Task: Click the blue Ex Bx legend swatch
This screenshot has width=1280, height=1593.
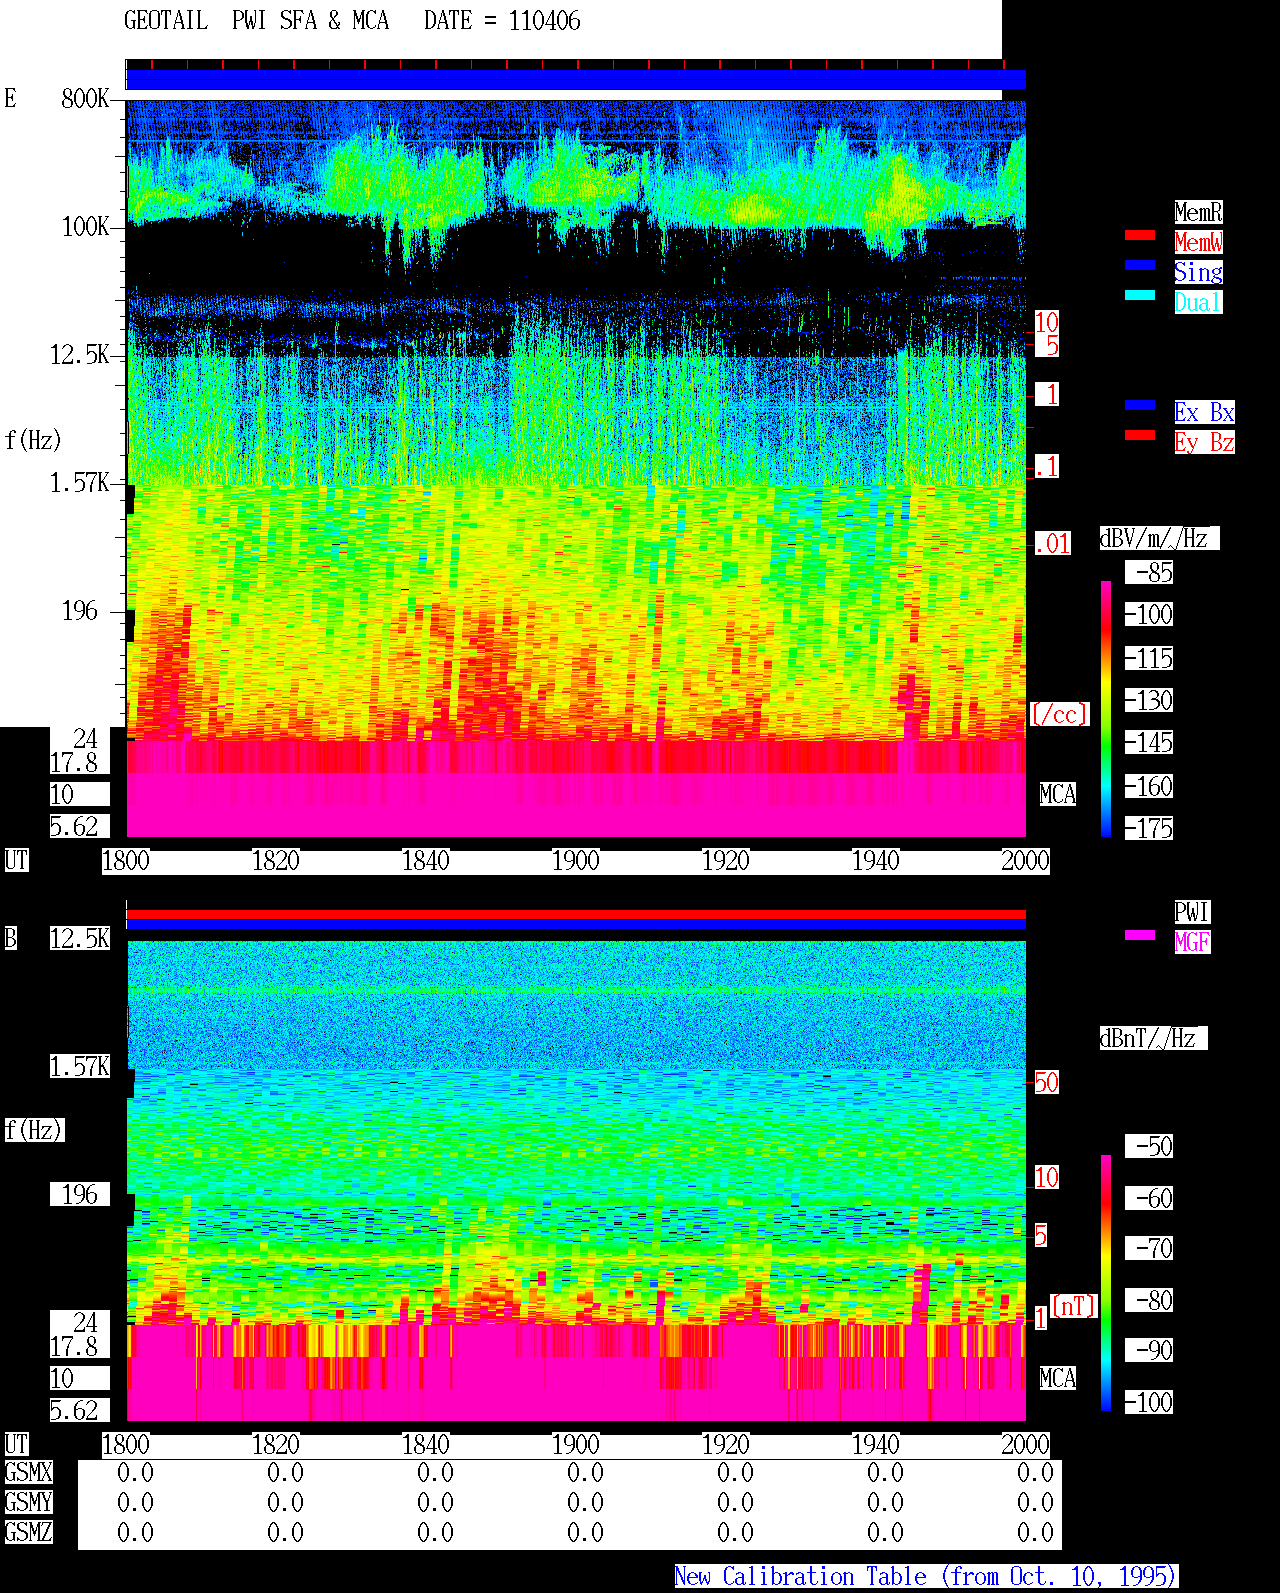Action: (x=1140, y=405)
